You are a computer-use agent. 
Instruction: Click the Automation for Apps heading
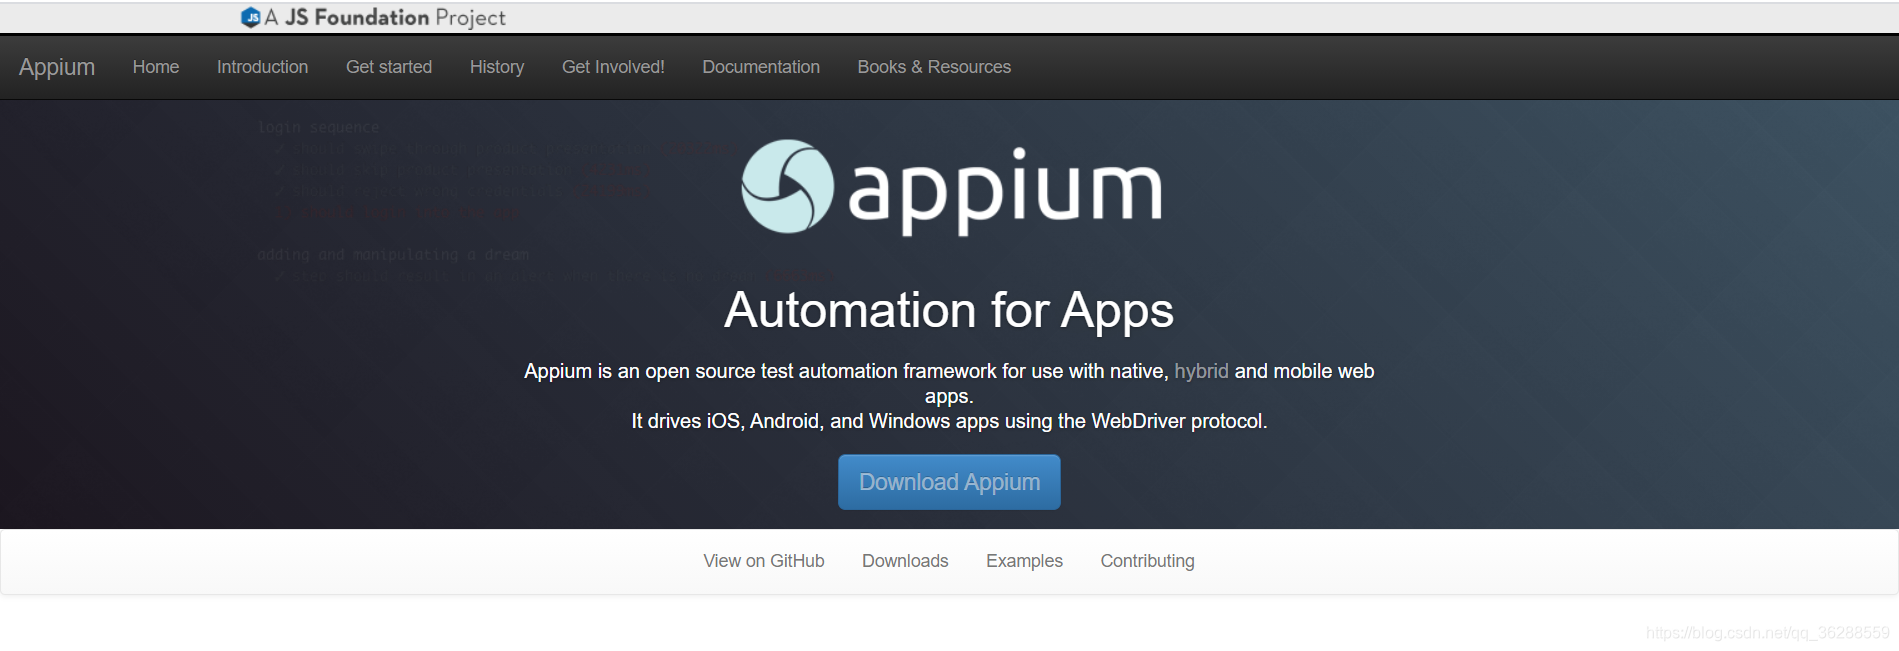949,310
